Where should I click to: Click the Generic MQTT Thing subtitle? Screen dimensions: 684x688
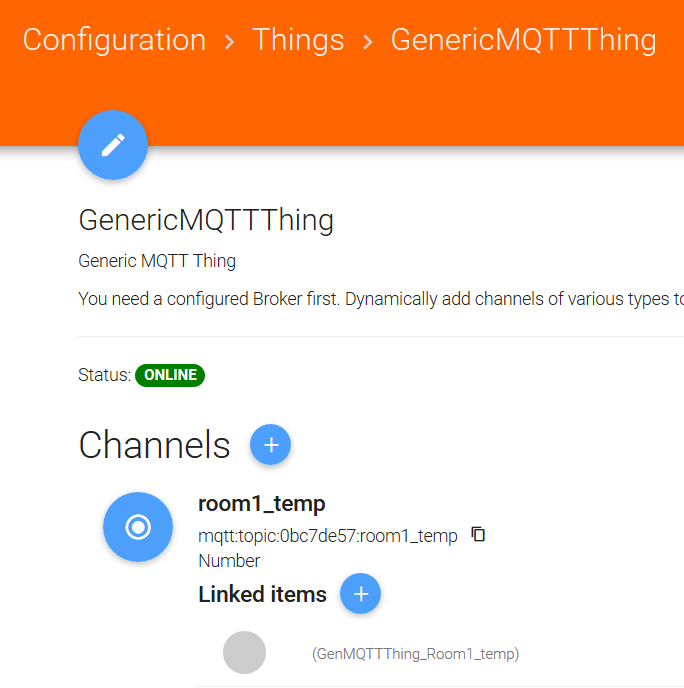click(157, 262)
